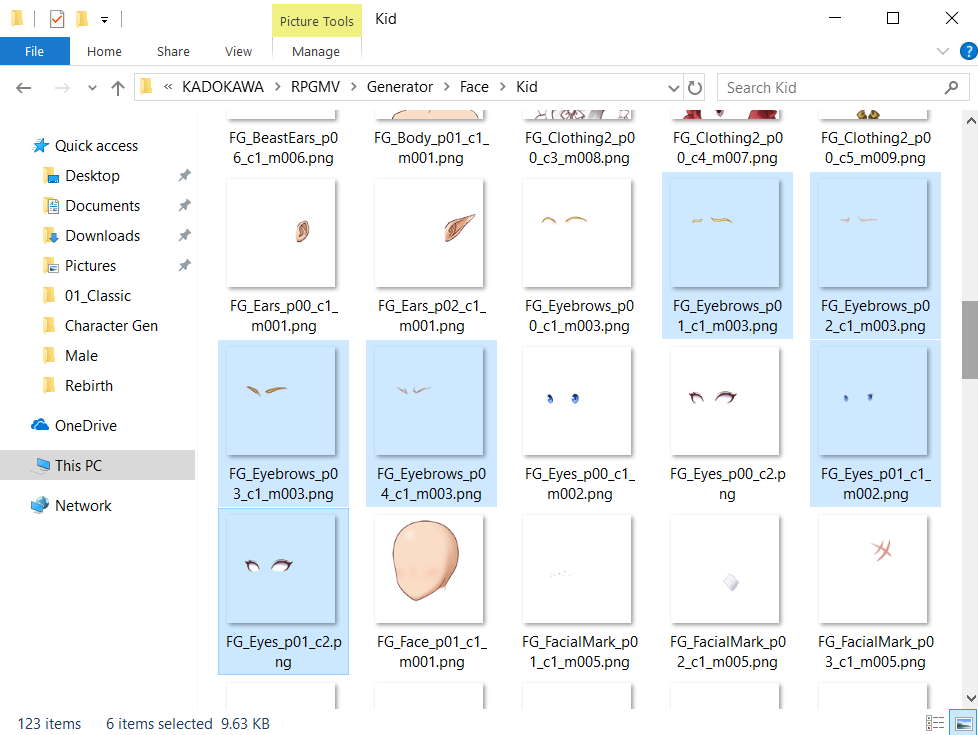Go up one folder level arrow
The height and width of the screenshot is (735, 978).
coord(117,88)
